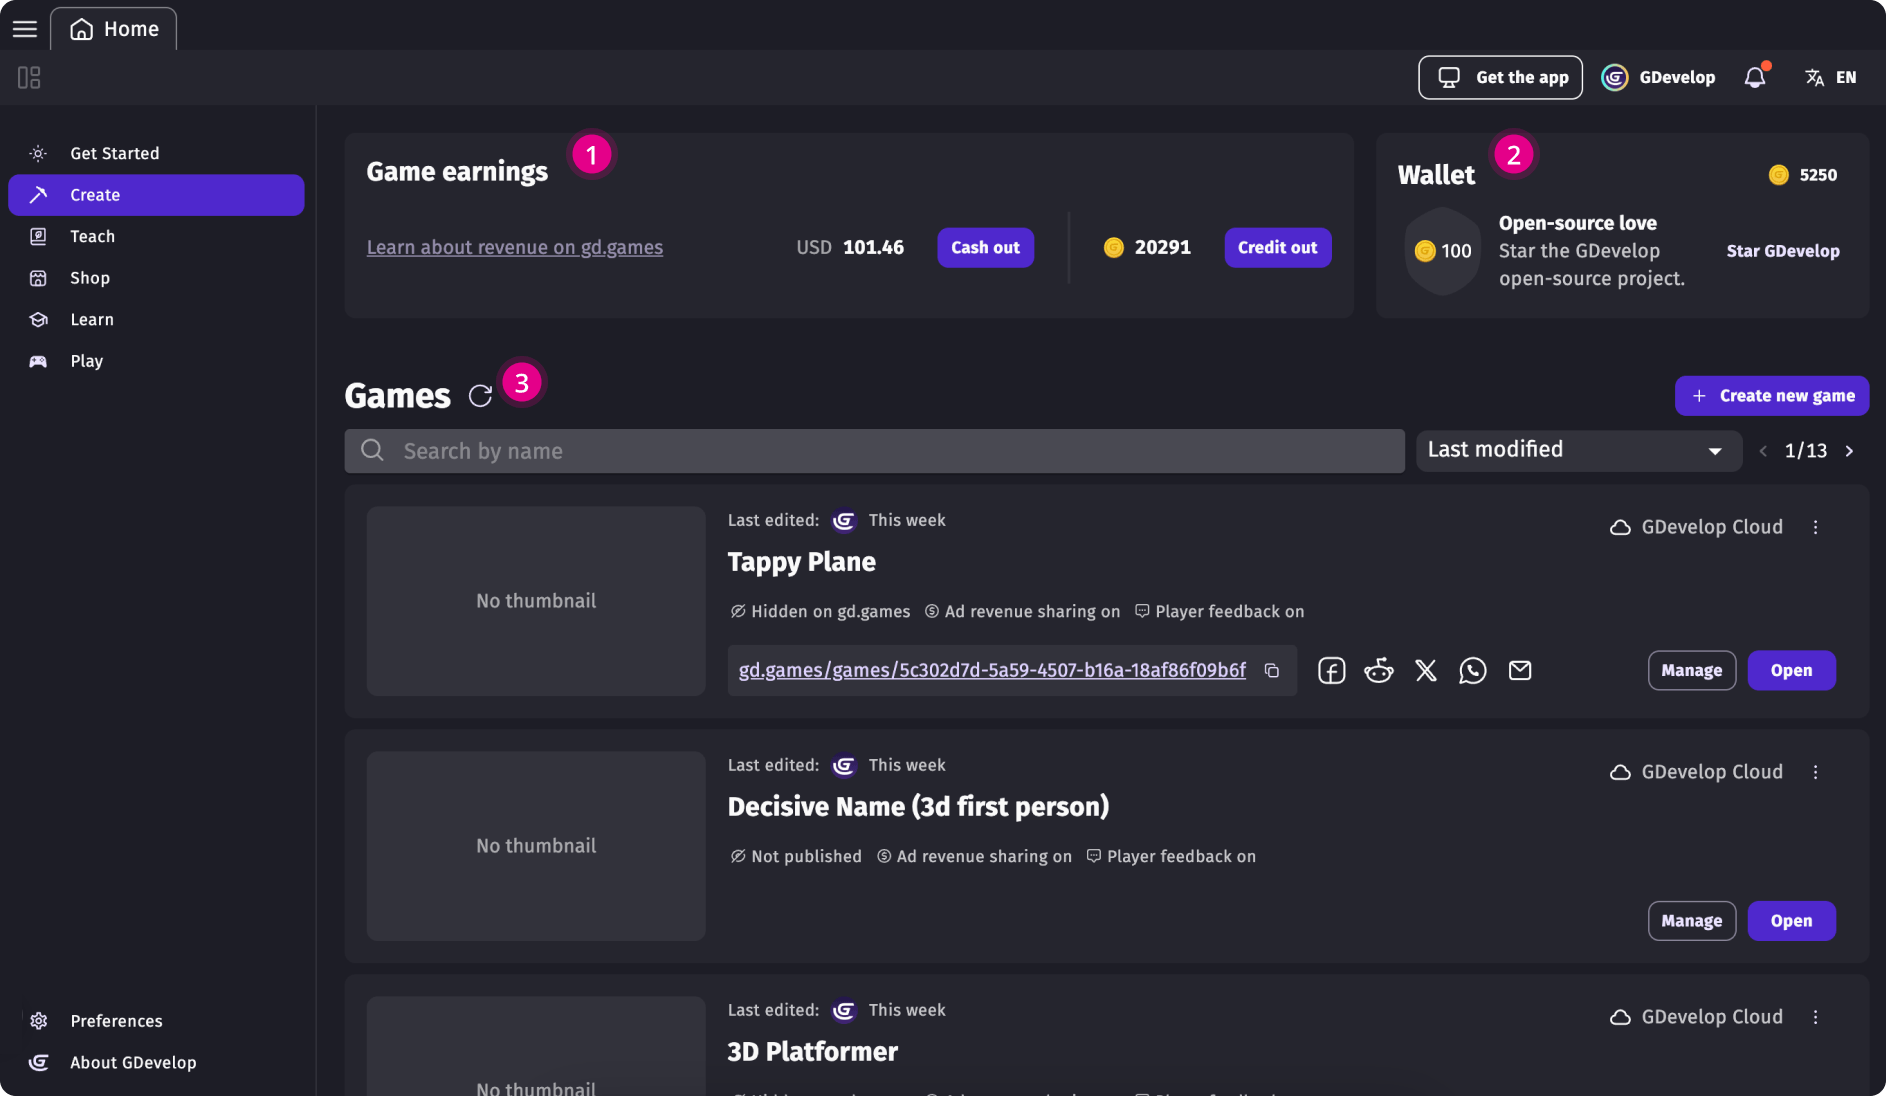
Task: Share Tappy Plane via WhatsApp
Action: pyautogui.click(x=1472, y=670)
